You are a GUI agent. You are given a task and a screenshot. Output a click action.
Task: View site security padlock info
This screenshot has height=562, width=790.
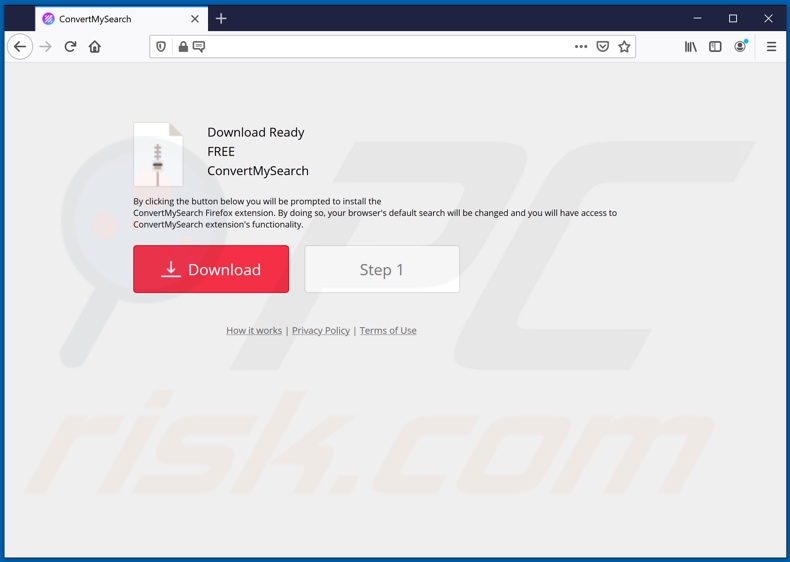183,47
